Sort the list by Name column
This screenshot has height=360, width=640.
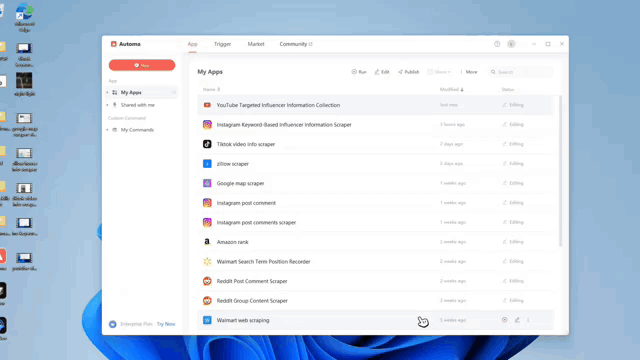coord(211,89)
